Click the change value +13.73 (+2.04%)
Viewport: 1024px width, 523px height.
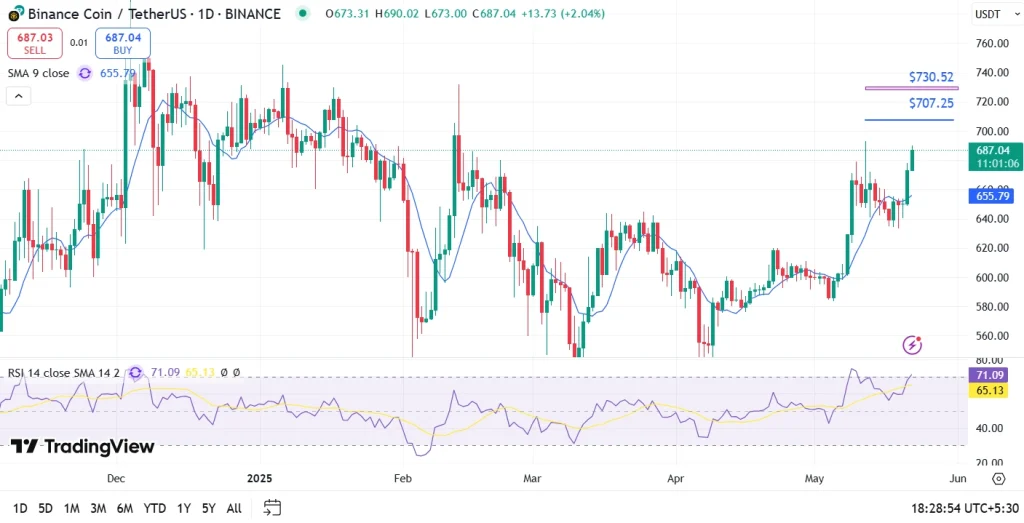click(563, 13)
